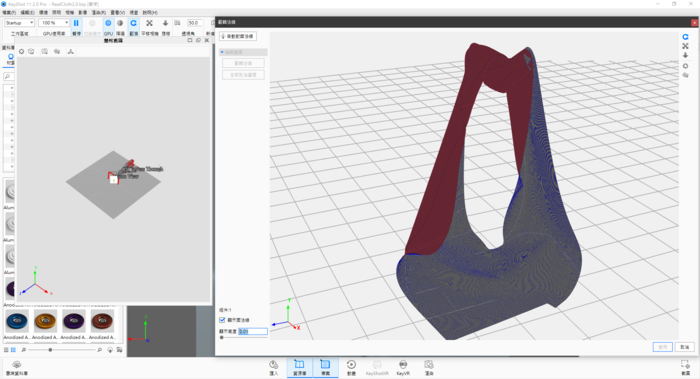Click the cloud download icon in library footer
700x379 pixels.
110,350
